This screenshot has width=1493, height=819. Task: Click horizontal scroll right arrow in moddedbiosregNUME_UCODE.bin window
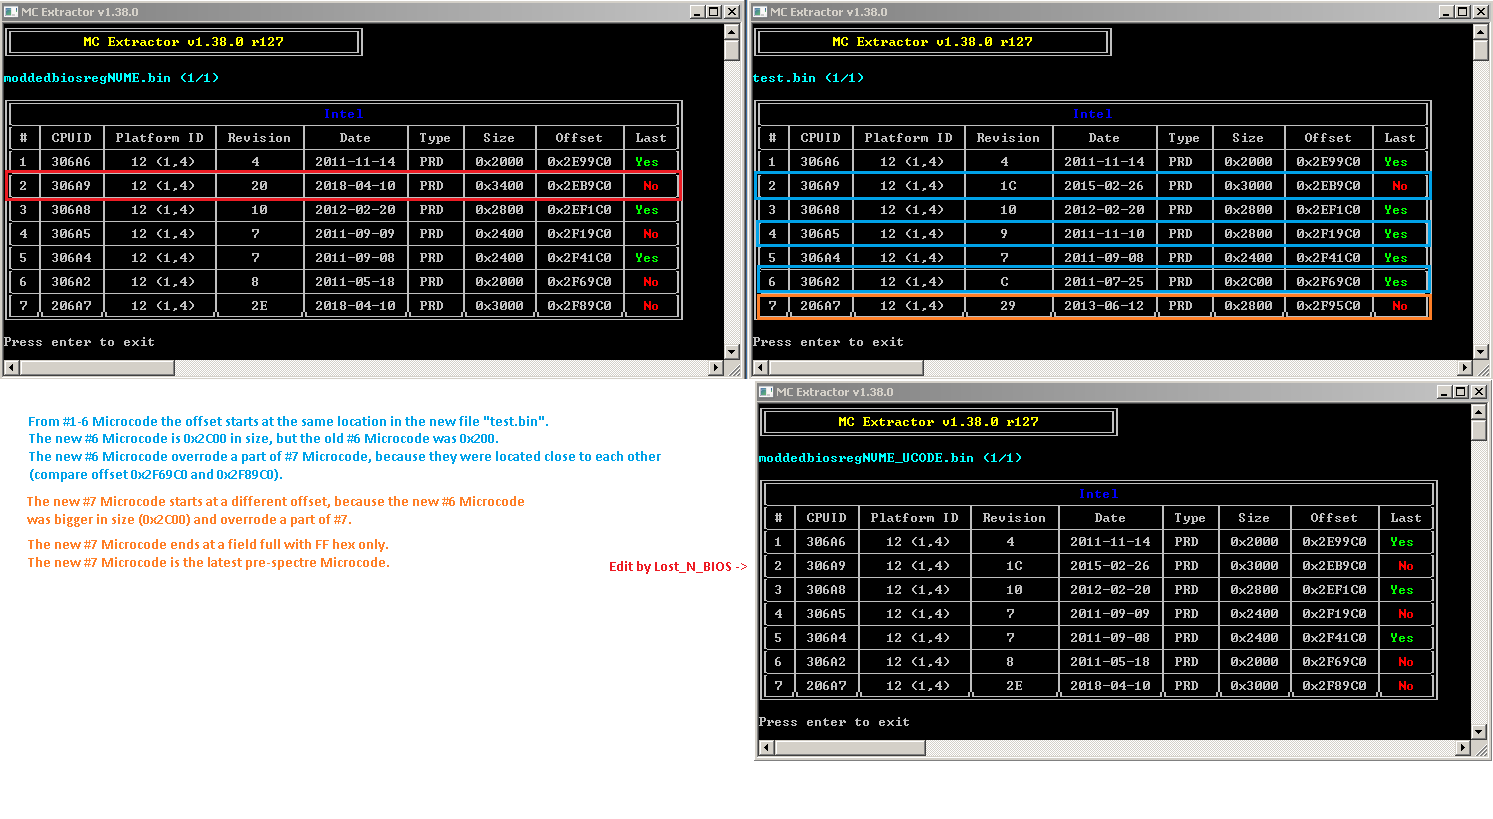(x=1463, y=748)
